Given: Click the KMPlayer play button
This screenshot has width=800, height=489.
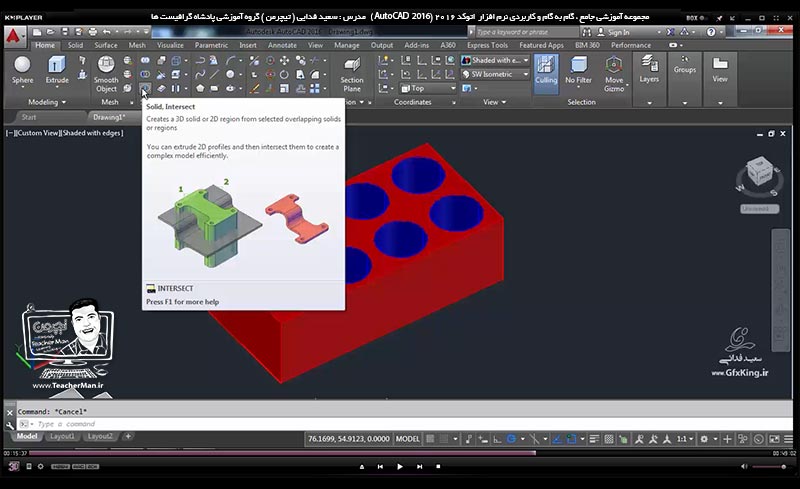Looking at the screenshot, I should pos(399,467).
